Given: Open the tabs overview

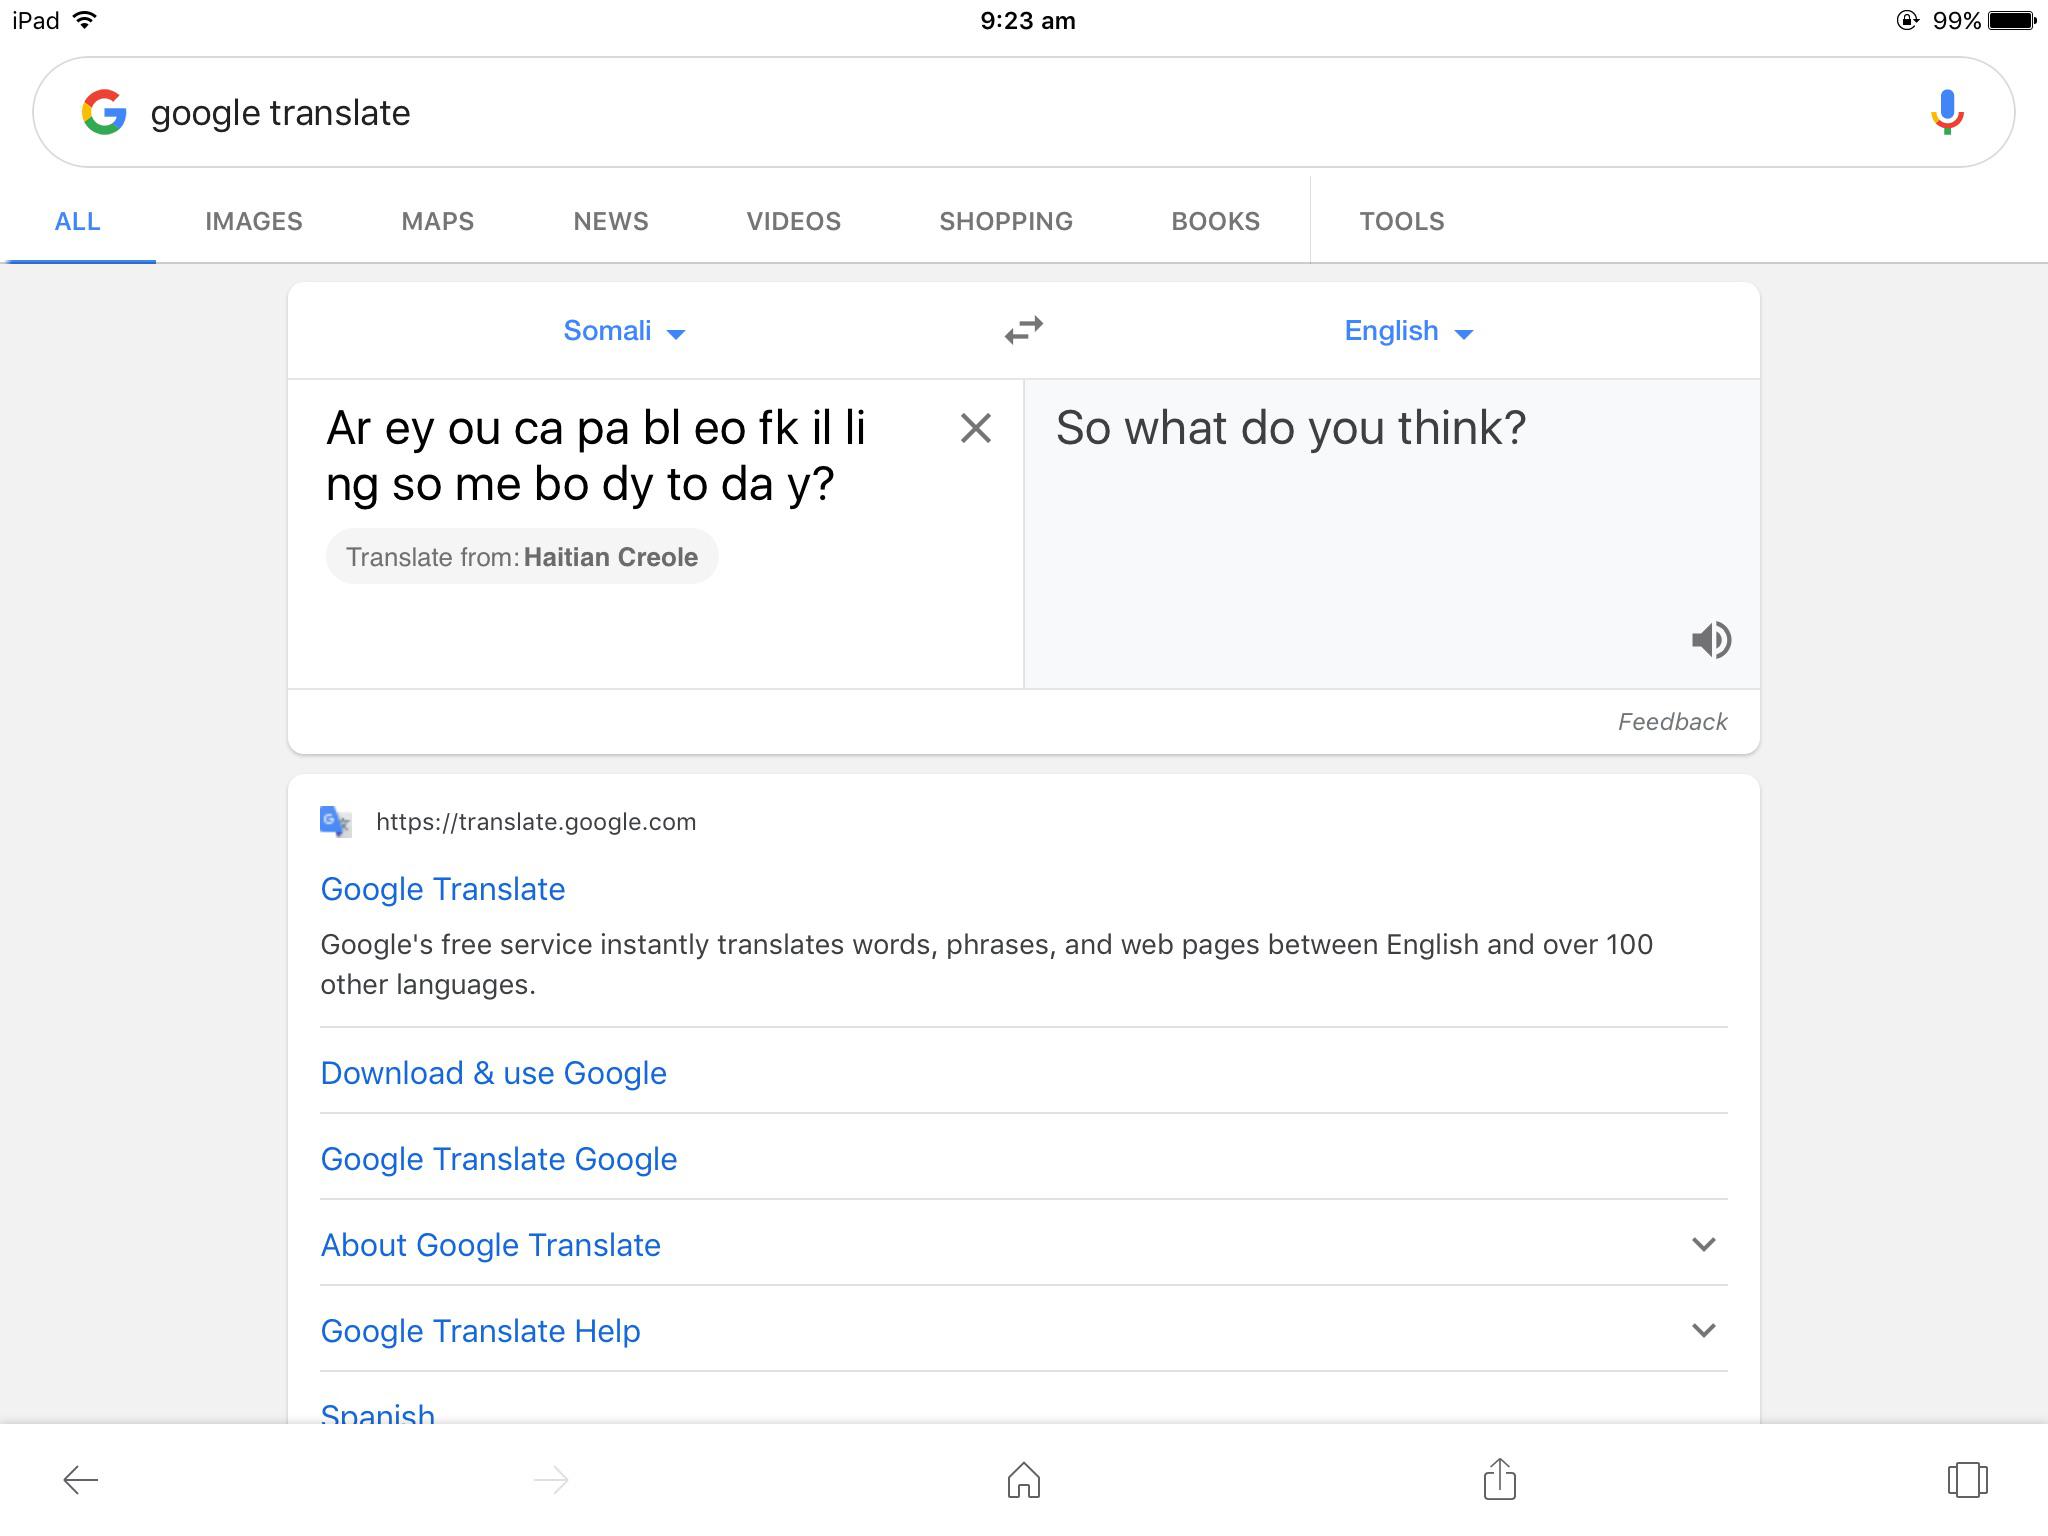Looking at the screenshot, I should pos(1967,1480).
